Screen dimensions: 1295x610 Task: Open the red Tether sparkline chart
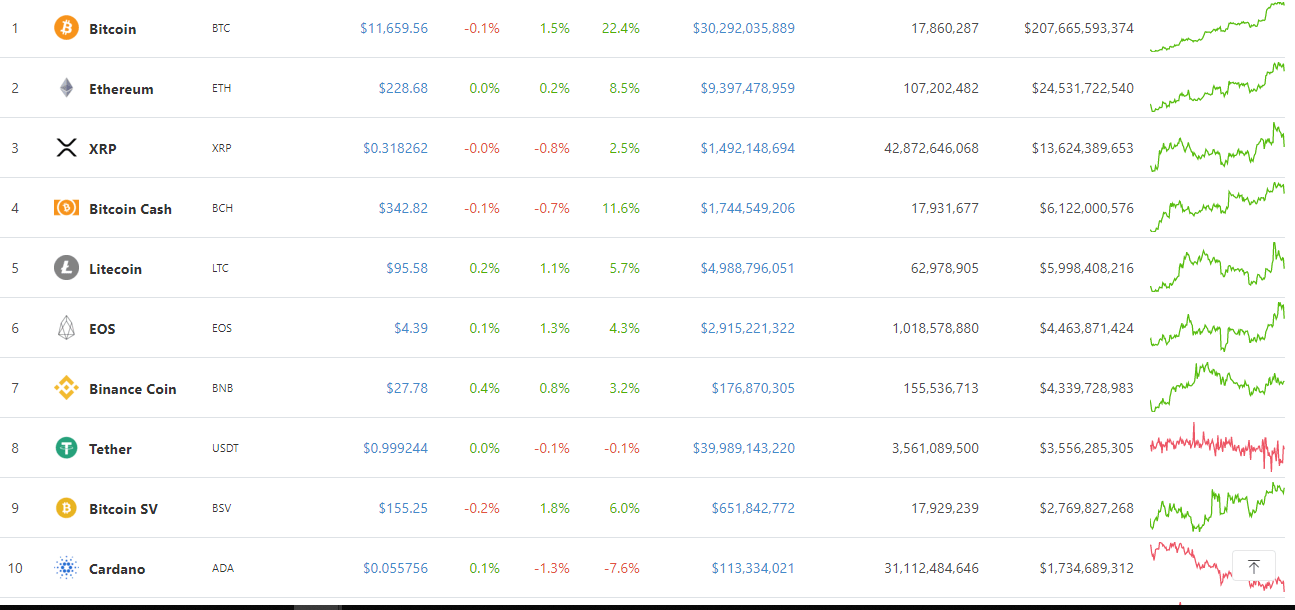coord(1217,447)
